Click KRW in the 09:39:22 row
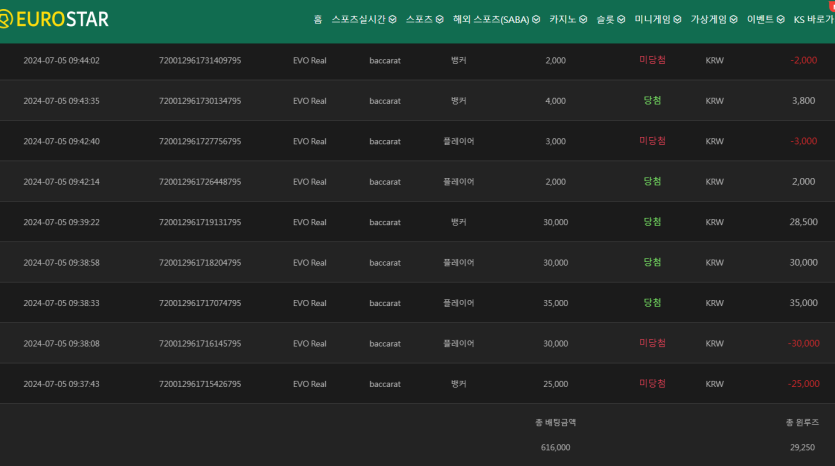This screenshot has height=466, width=835. 715,223
